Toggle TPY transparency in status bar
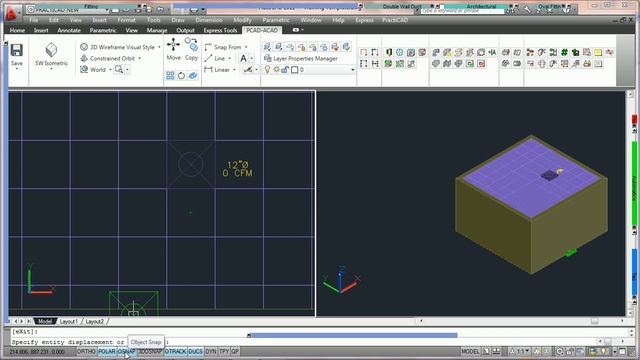Viewport: 640px width, 360px height. tap(224, 351)
